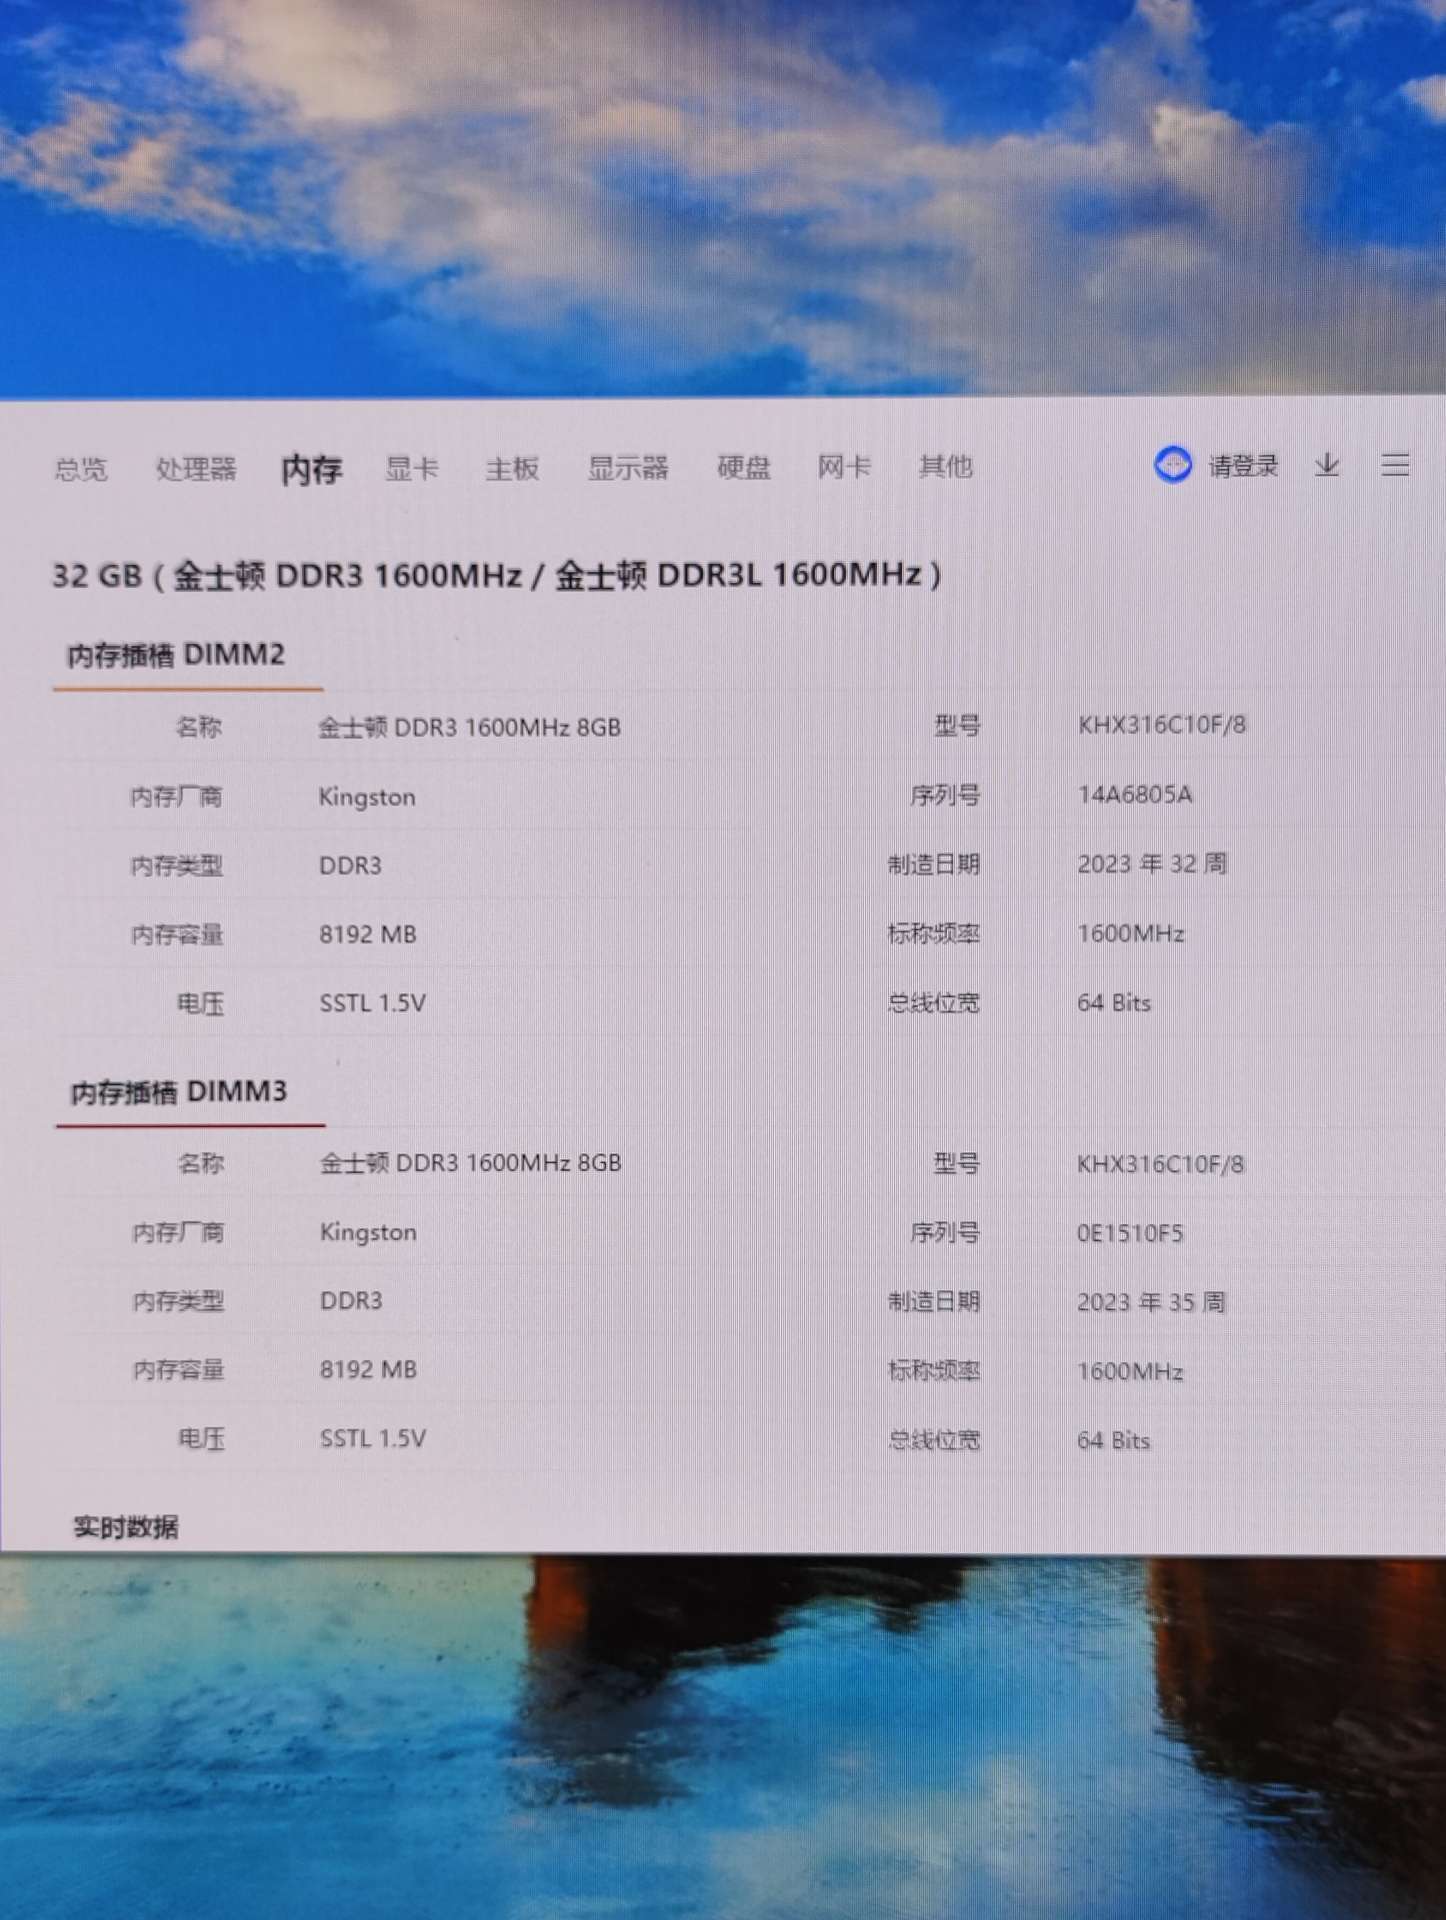Screen dimensions: 1446x1920
Task: Select the 内存插槽 DIMM3 section header
Action: pyautogui.click(x=179, y=1091)
